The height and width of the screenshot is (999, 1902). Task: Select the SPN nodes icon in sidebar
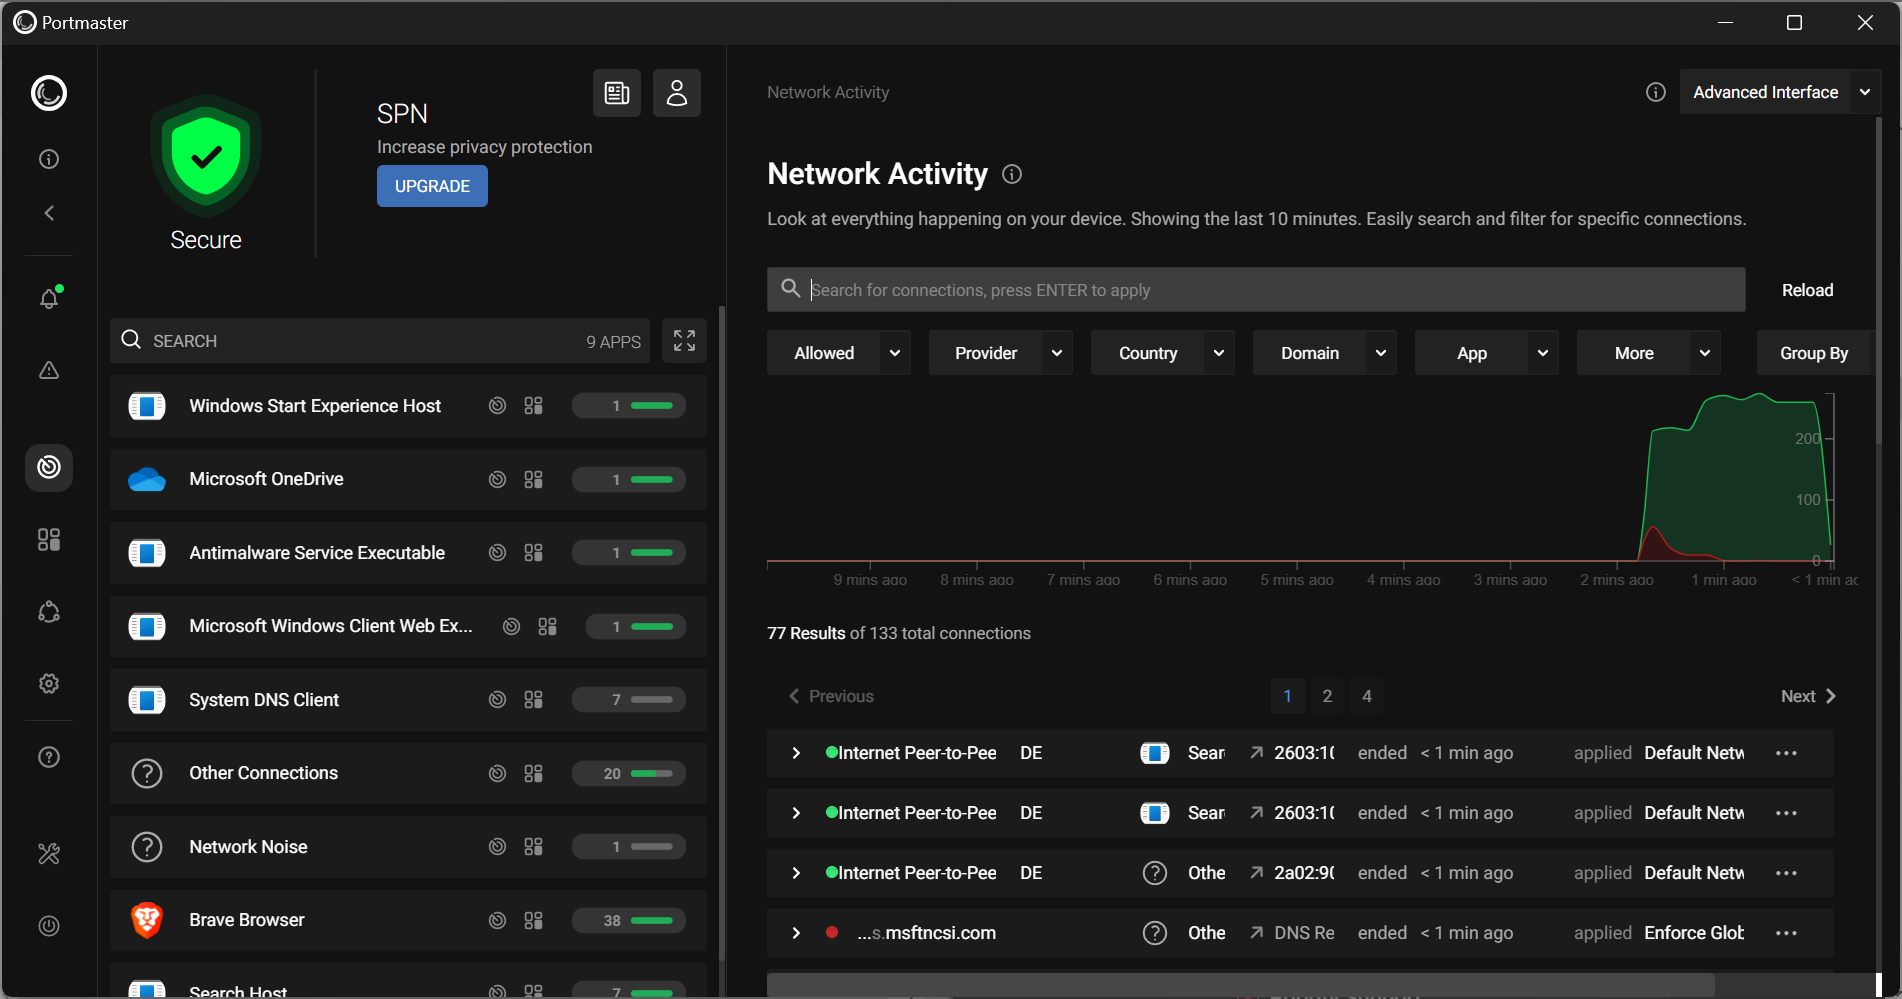[x=48, y=611]
